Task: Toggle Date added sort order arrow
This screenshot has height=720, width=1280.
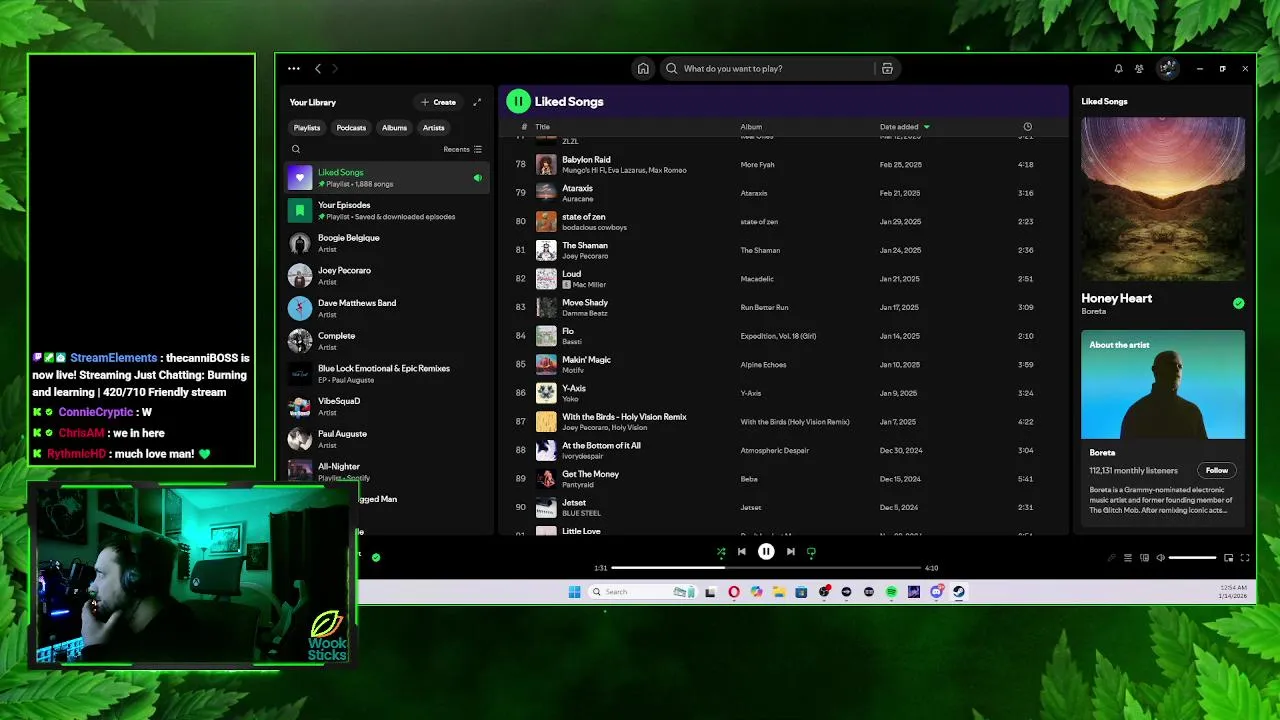Action: [x=926, y=127]
